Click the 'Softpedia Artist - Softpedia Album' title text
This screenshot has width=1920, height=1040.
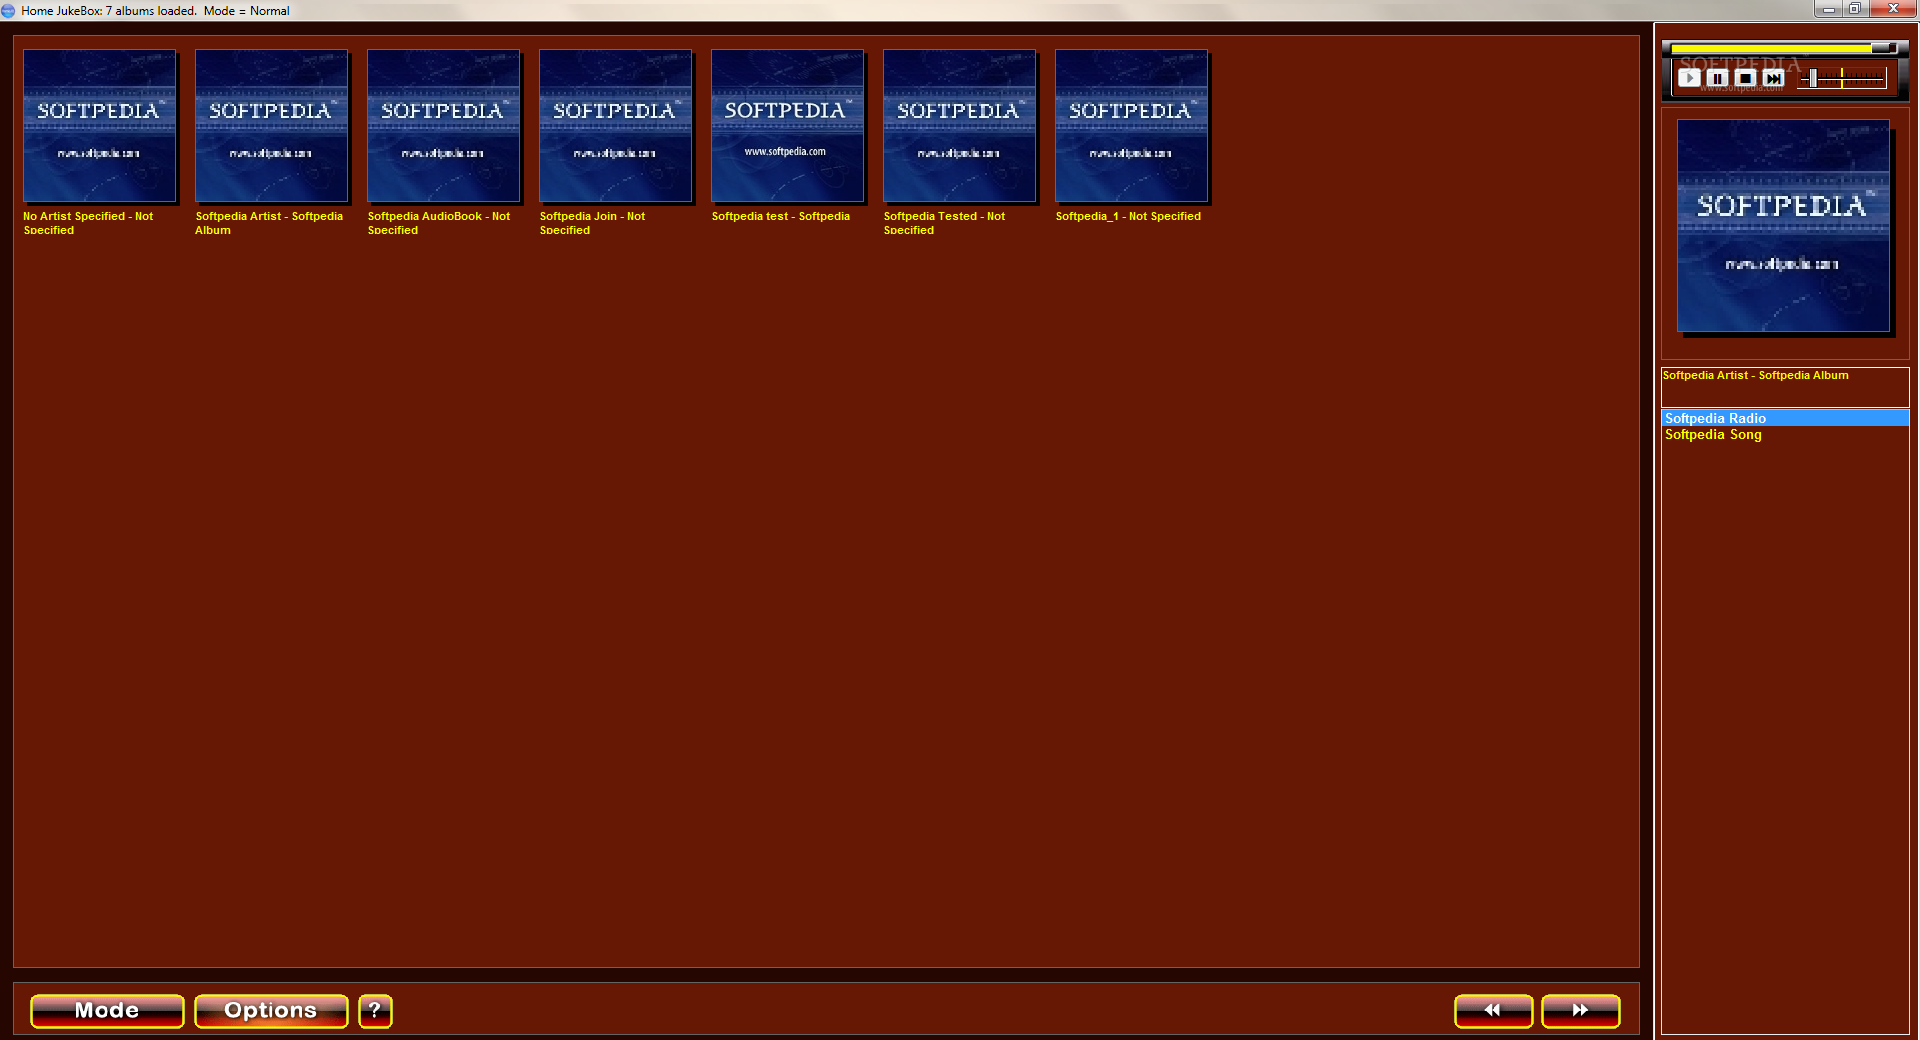(1755, 375)
